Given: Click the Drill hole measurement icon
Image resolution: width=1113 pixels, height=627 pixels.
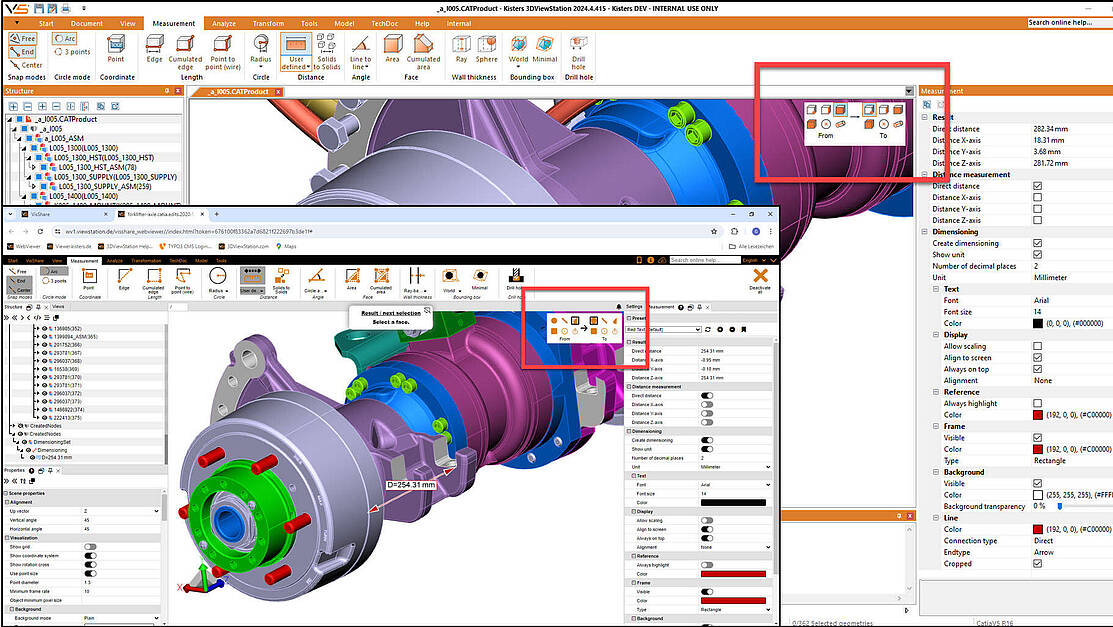Looking at the screenshot, I should (x=579, y=48).
